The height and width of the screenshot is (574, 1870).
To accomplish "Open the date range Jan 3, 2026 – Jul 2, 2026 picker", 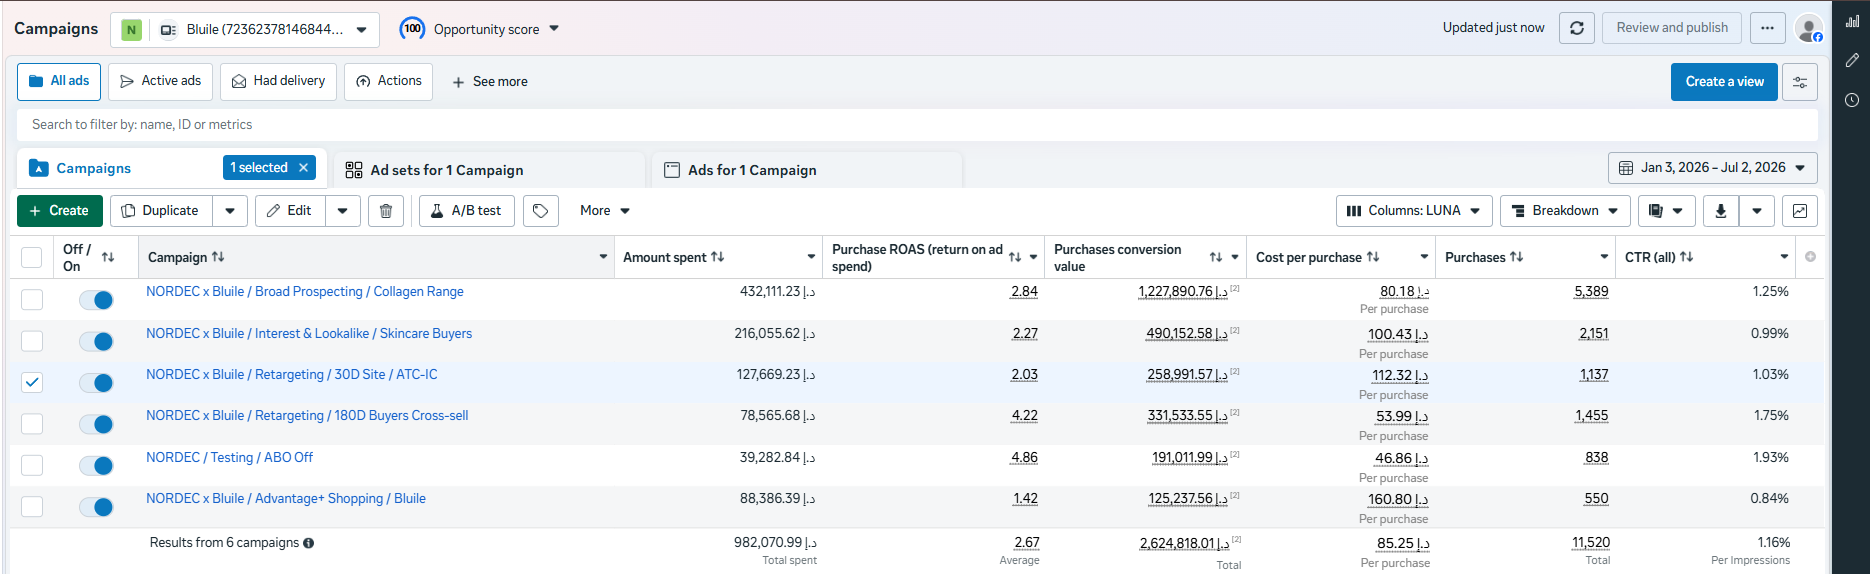I will (1712, 168).
